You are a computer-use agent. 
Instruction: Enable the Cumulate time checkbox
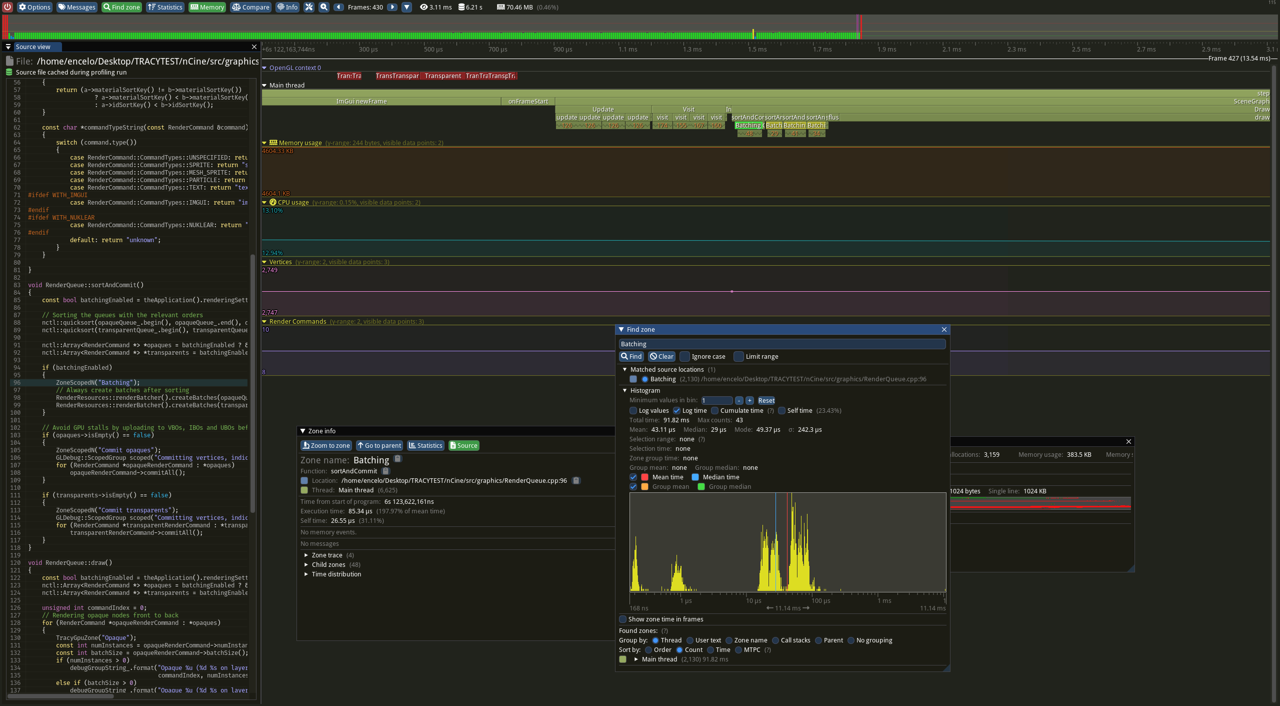click(715, 410)
